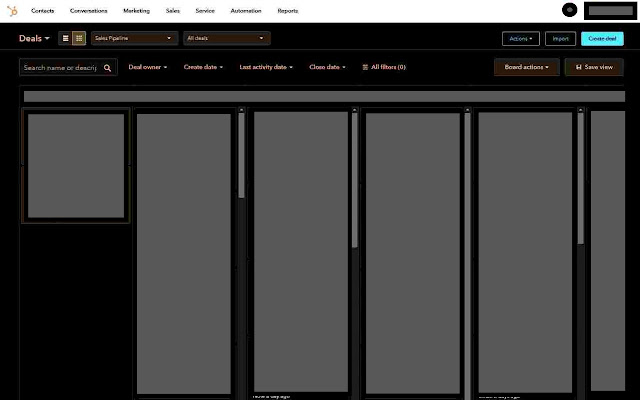Click the fourth pipeline column scrollbar thumb
Image resolution: width=640 pixels, height=400 pixels.
580,178
